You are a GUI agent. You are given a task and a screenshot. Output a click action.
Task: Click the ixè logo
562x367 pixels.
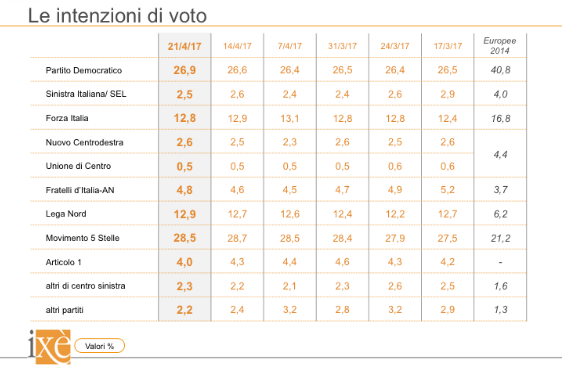pos(49,347)
